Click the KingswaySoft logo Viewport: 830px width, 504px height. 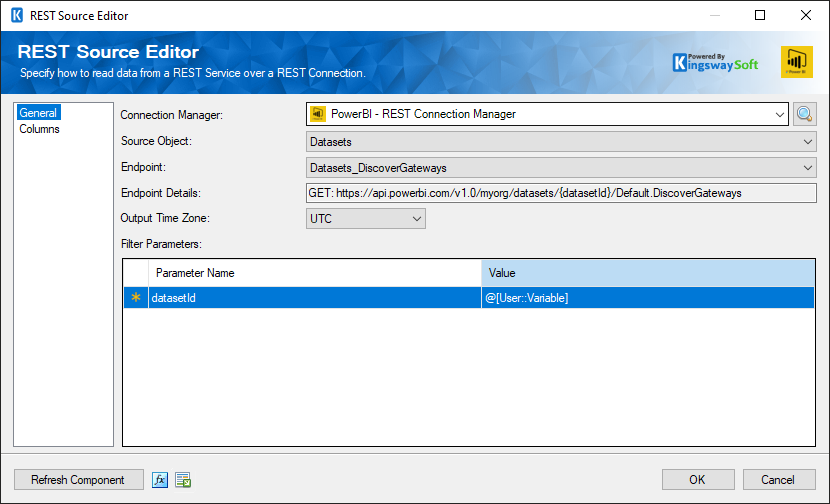coord(715,62)
